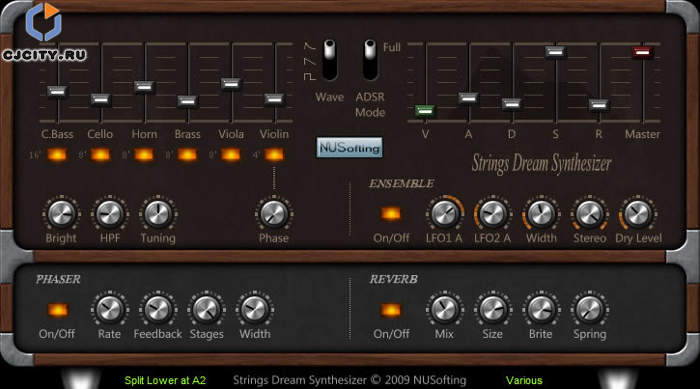This screenshot has height=389, width=700.
Task: Toggle the Violin 4' orange LED
Action: click(x=274, y=155)
